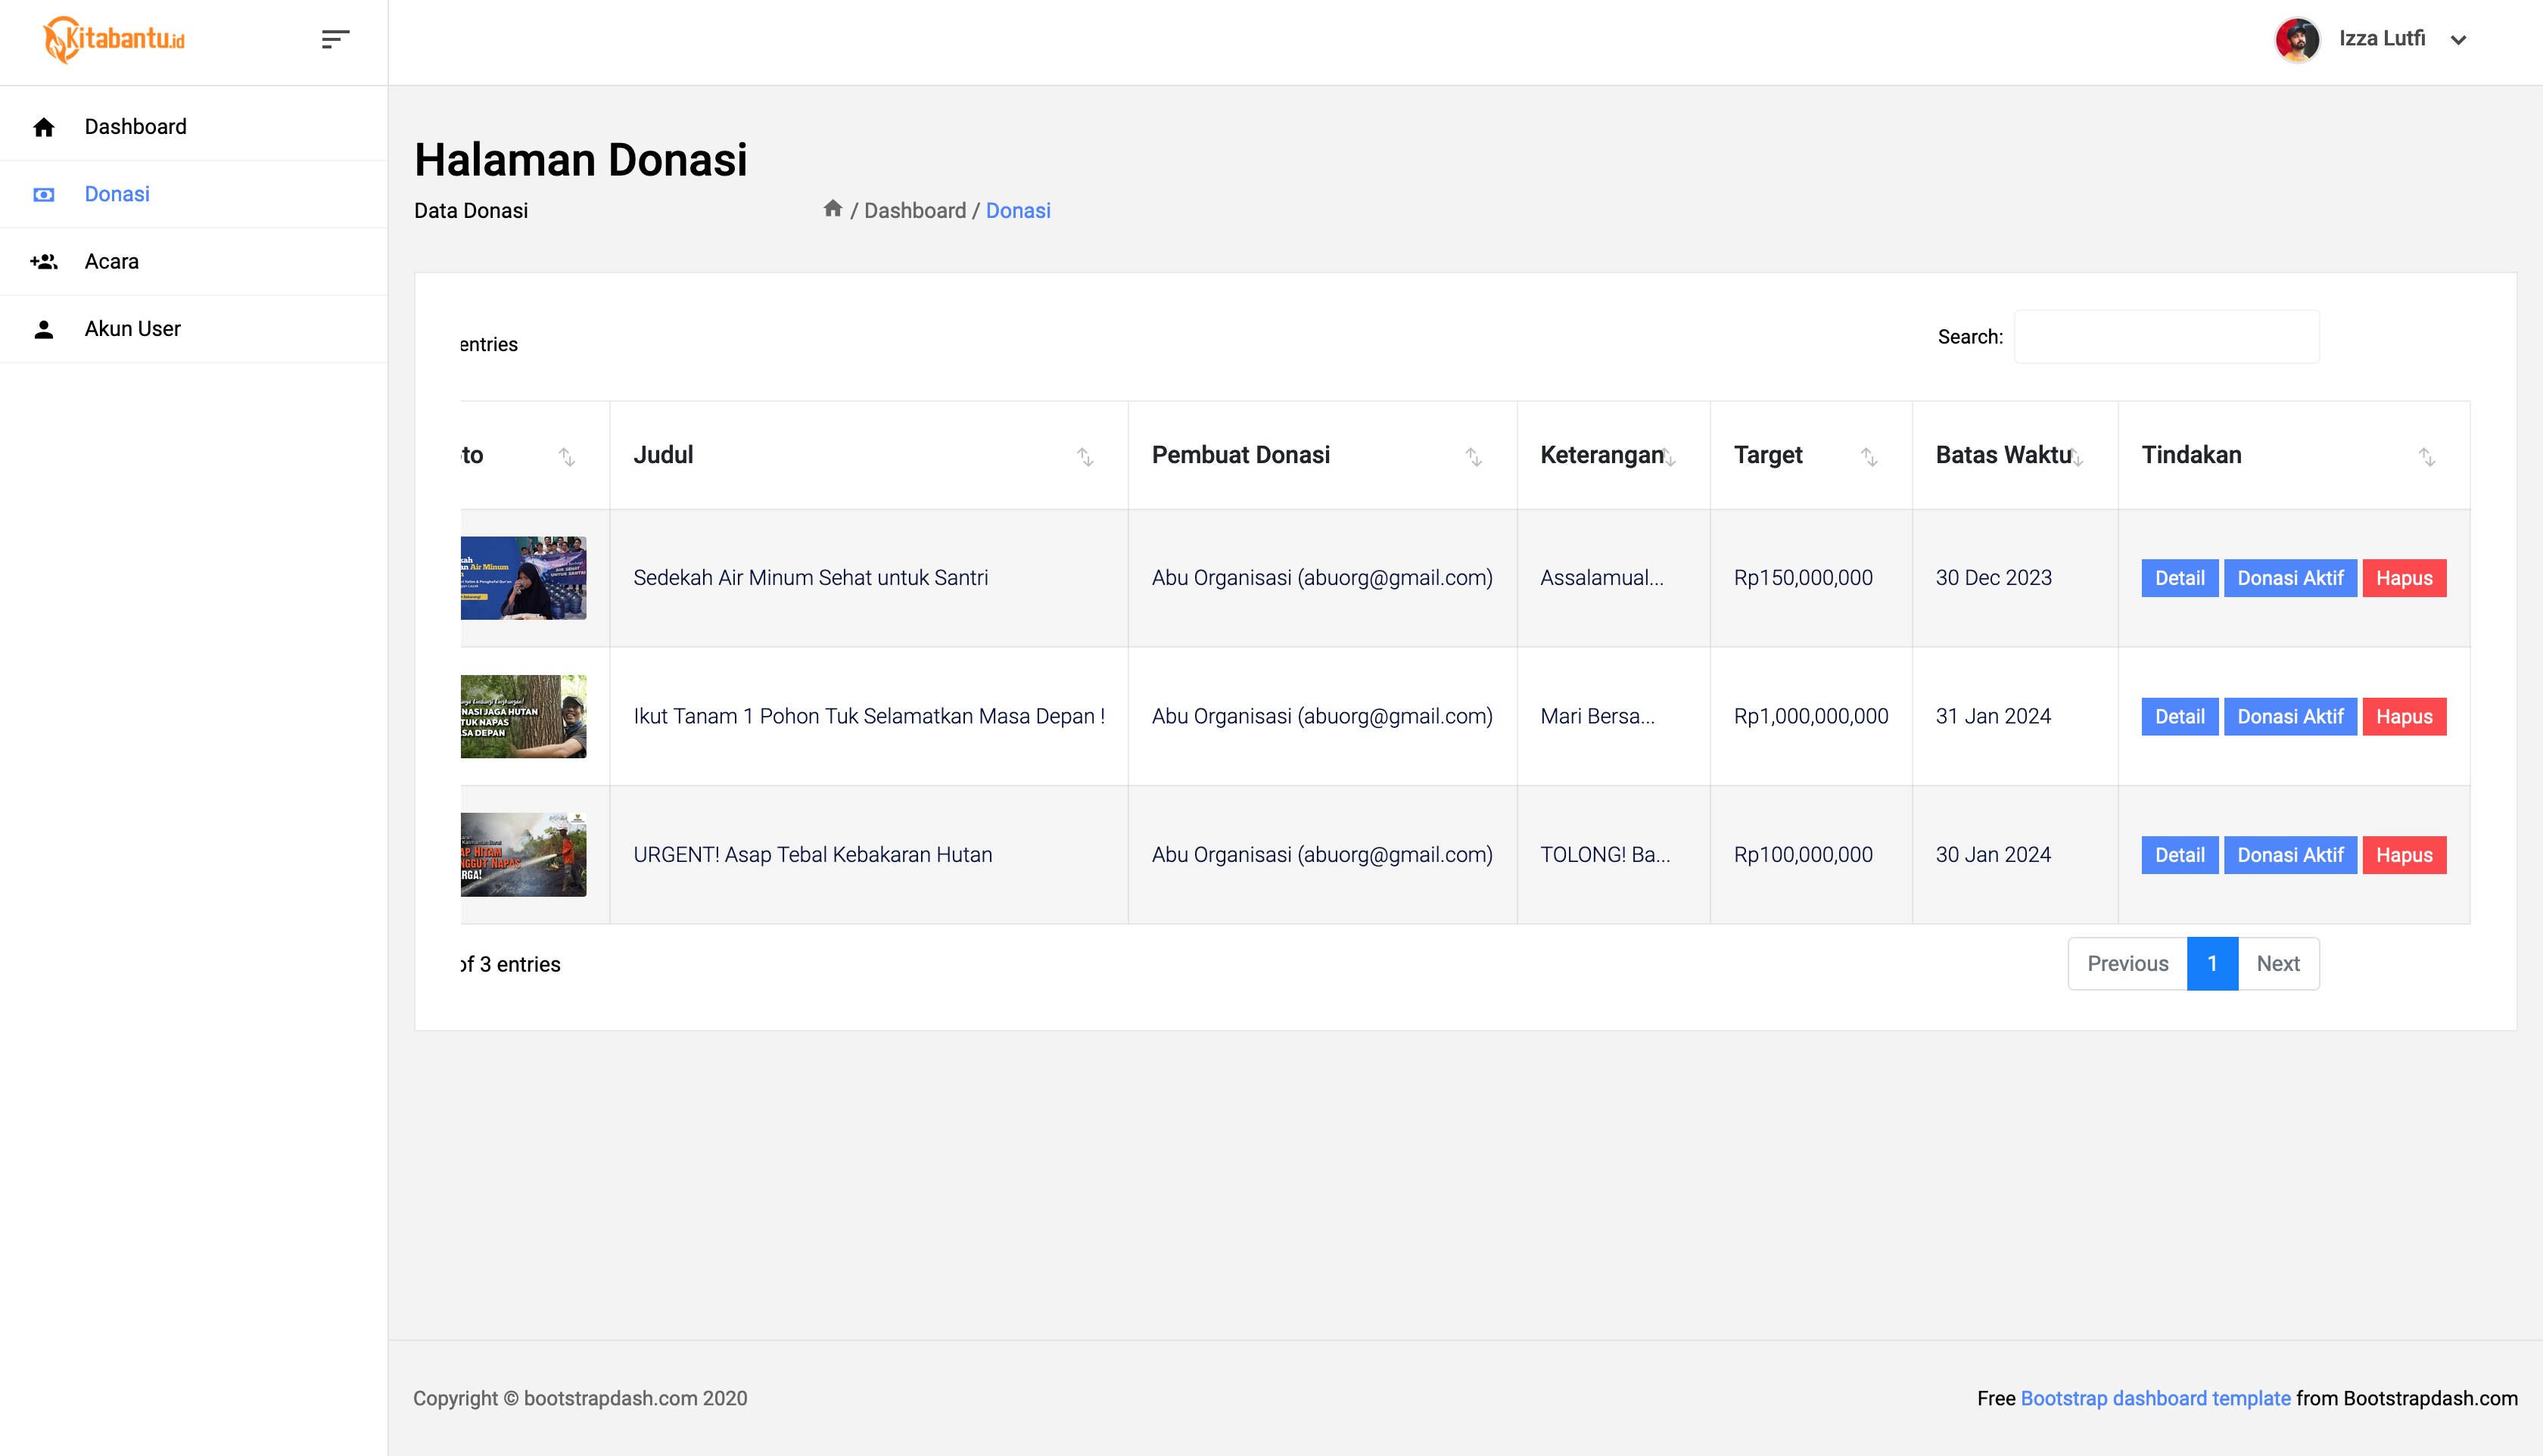Click Abu Organisasi cell in Sedekah row
This screenshot has width=2543, height=1456.
1321,577
